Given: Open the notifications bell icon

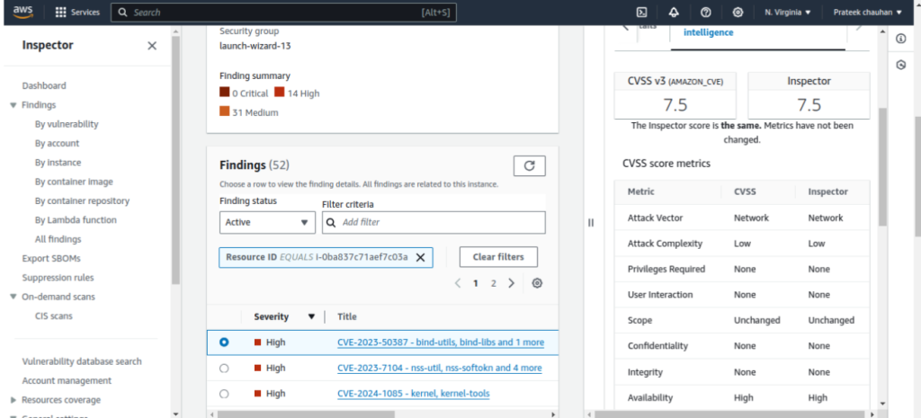Looking at the screenshot, I should (x=674, y=12).
